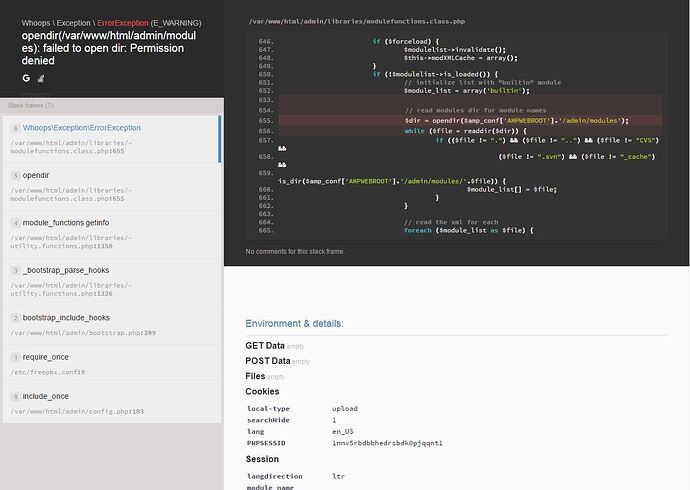The image size is (690, 490).
Task: Click the /etc/freepbx.conf:9 file path
Action: [x=48, y=372]
